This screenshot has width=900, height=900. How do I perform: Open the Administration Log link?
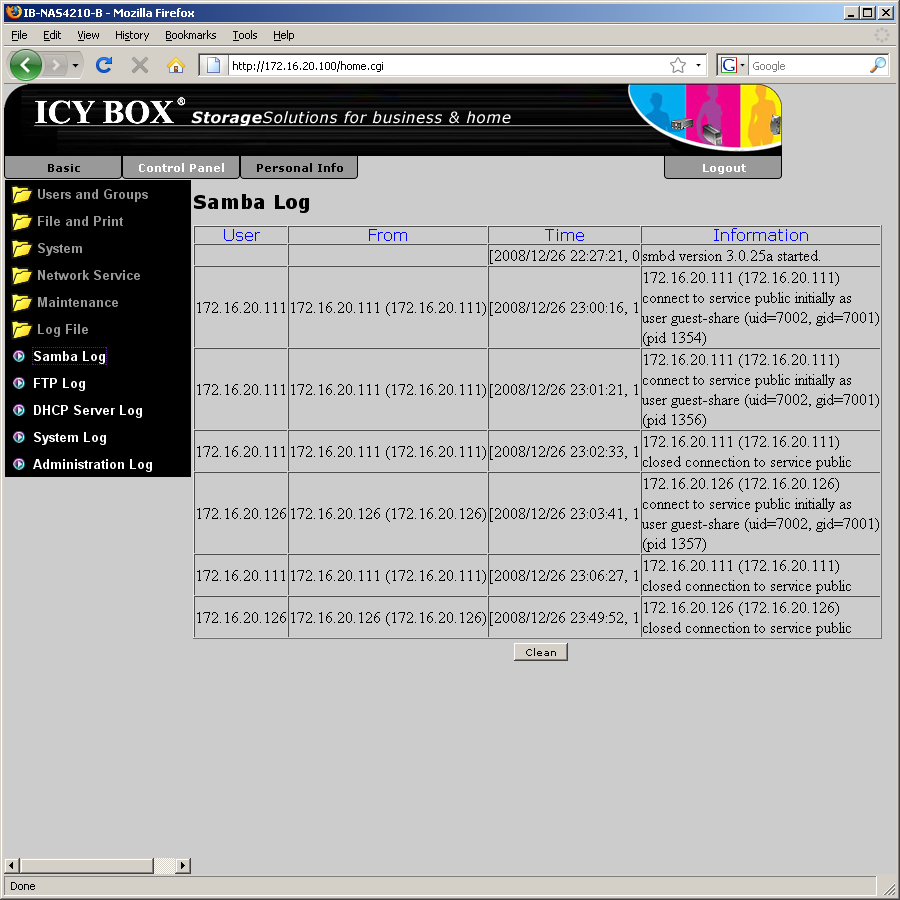[x=92, y=464]
